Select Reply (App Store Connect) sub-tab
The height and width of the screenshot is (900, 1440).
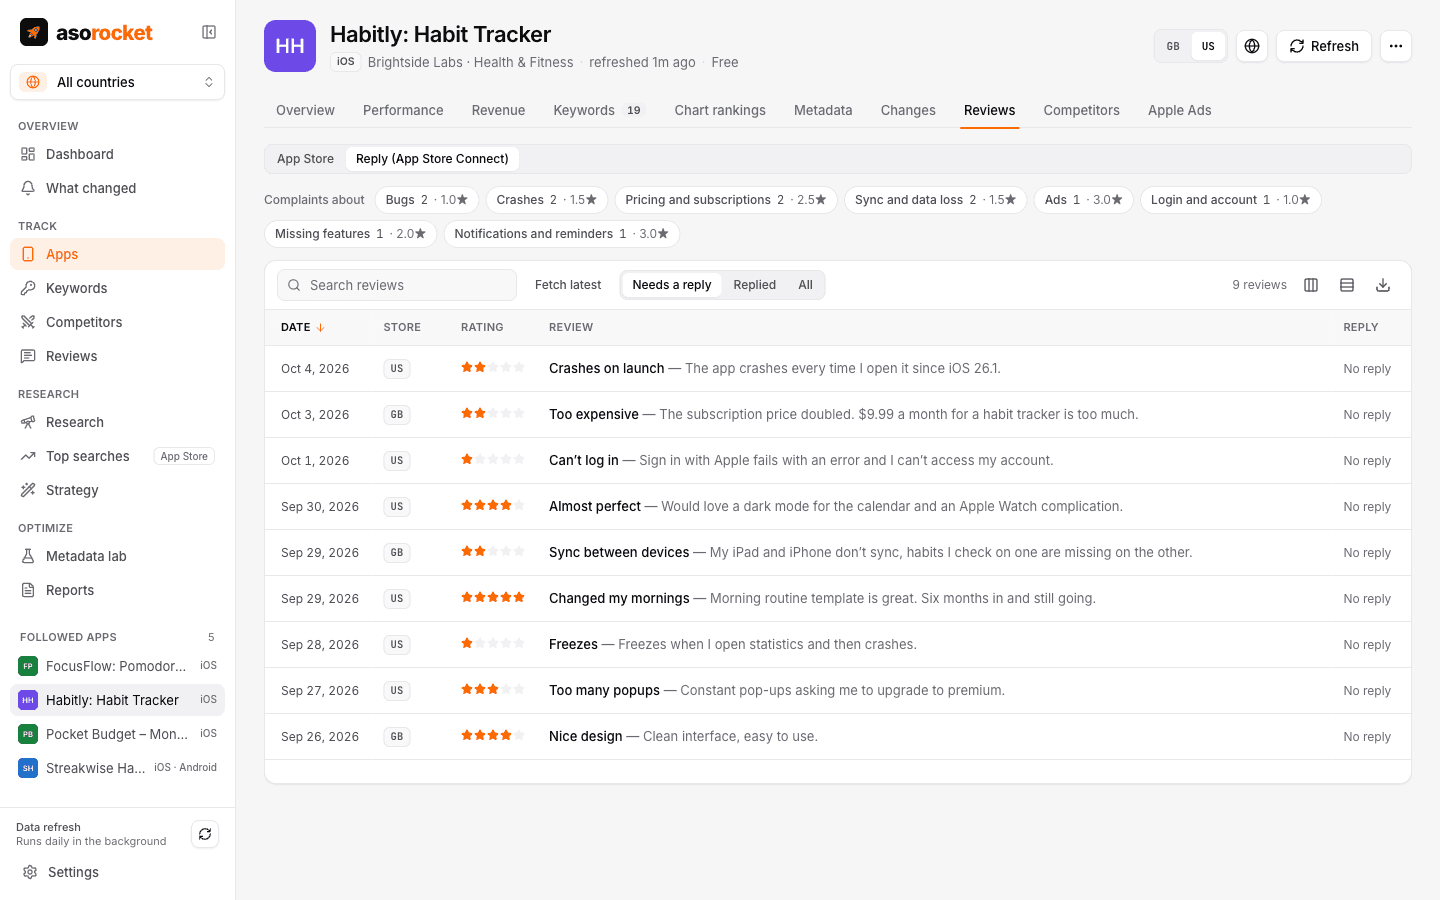point(432,159)
